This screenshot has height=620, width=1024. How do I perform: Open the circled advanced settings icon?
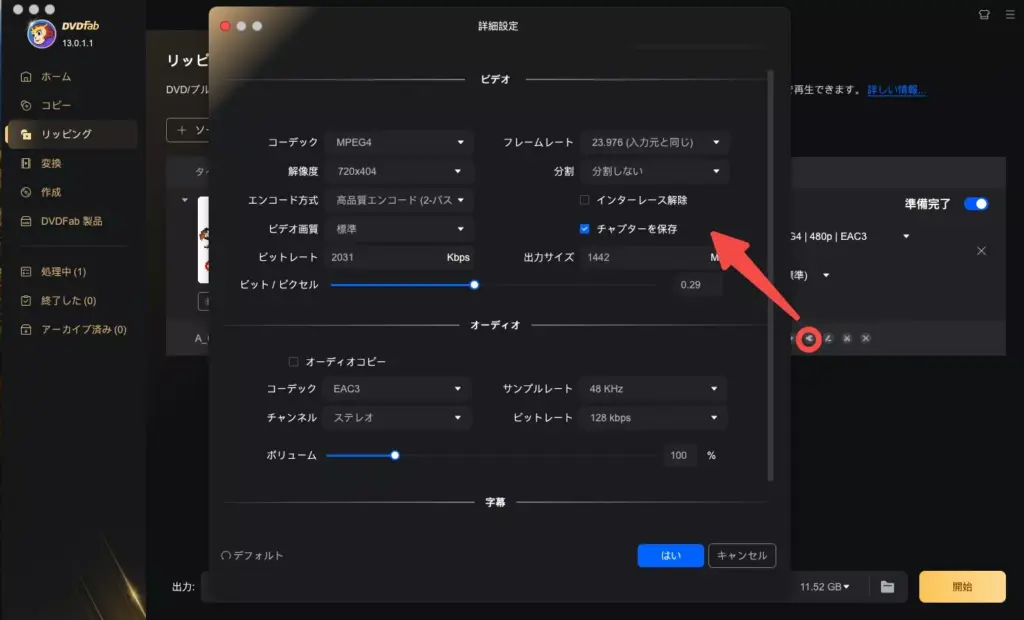(811, 339)
